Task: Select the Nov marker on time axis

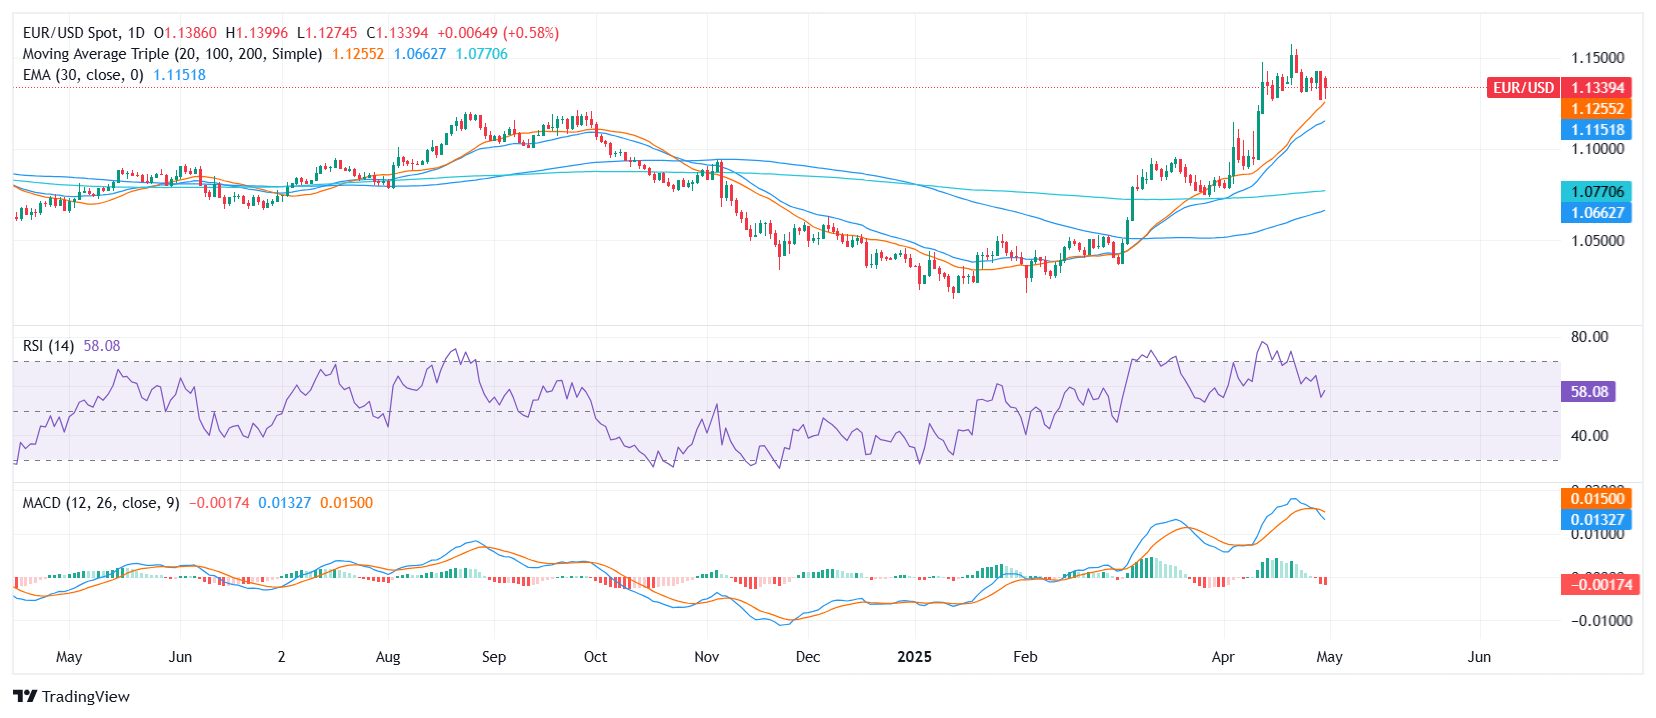Action: pos(706,657)
